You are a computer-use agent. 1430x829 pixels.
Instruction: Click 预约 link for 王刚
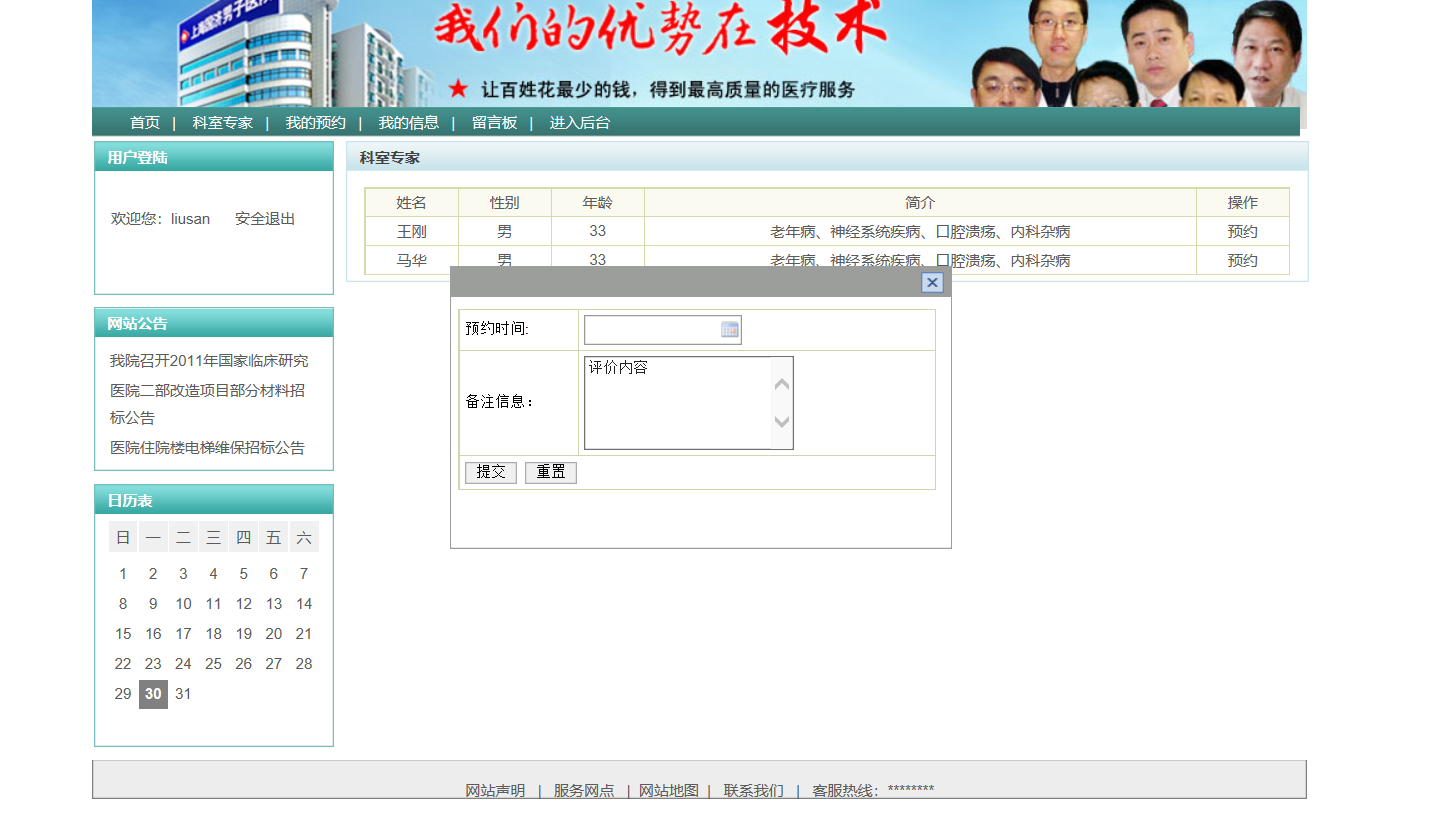coord(1242,232)
